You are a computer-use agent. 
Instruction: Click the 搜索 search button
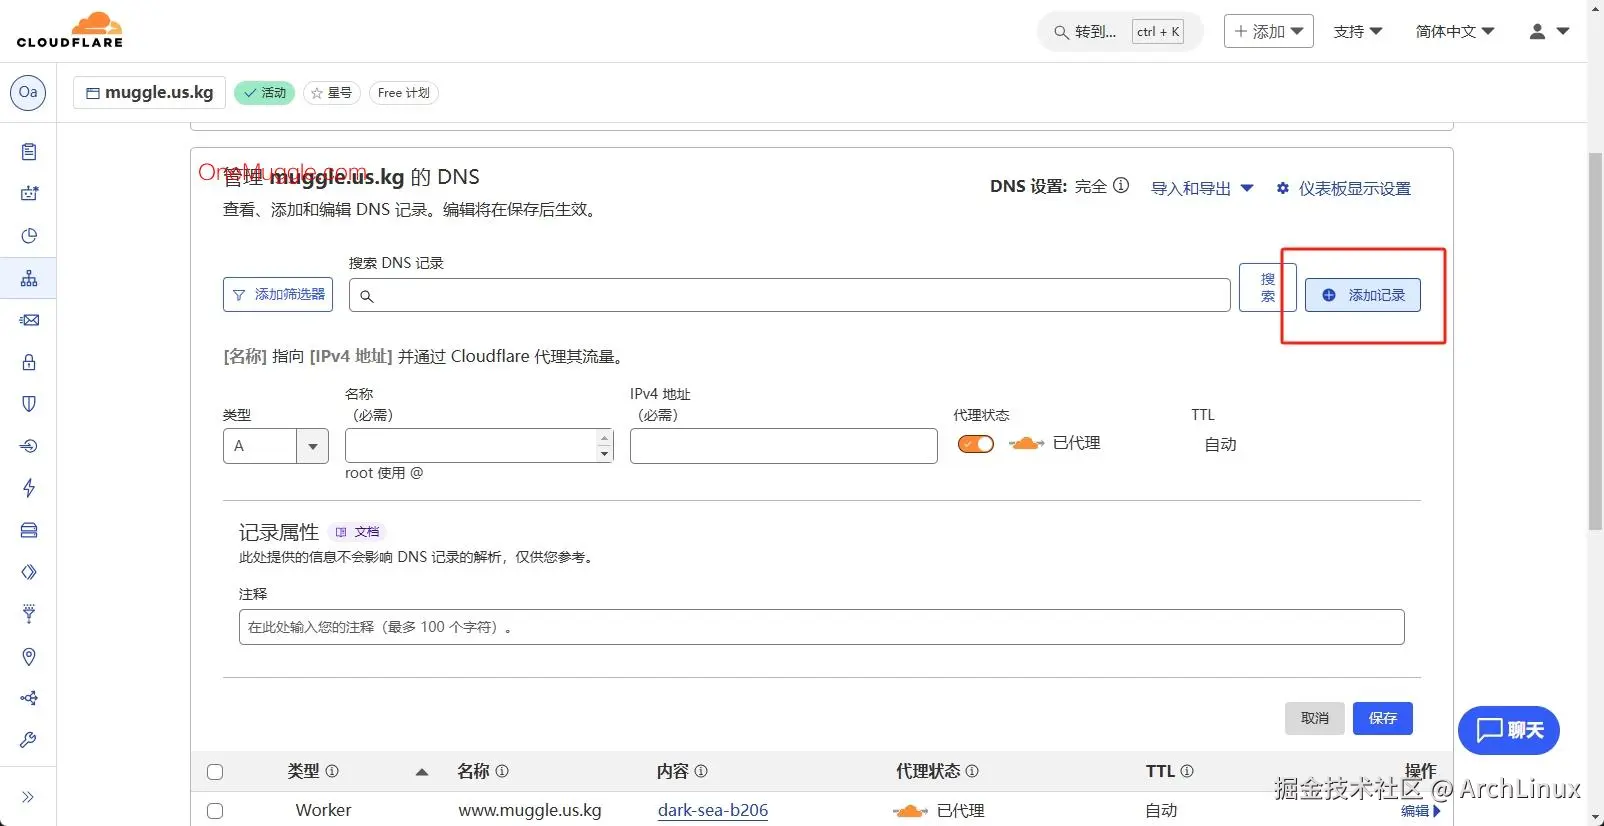tap(1268, 288)
